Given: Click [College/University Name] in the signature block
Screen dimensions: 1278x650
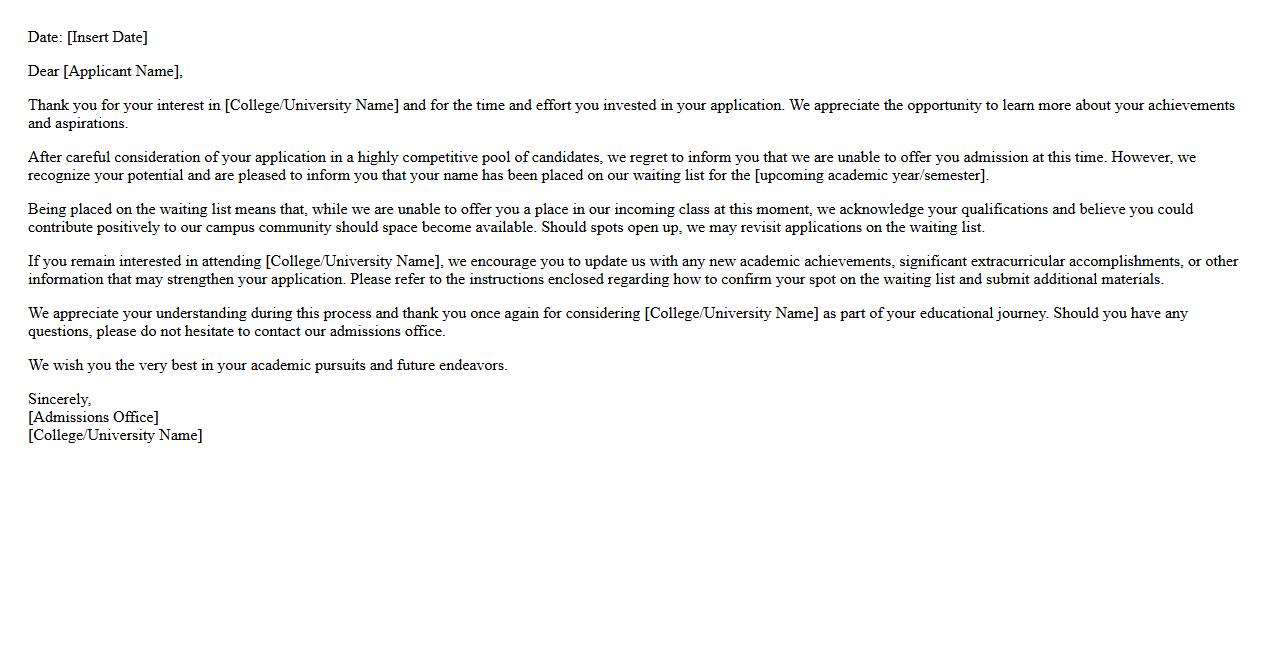Looking at the screenshot, I should [x=115, y=436].
